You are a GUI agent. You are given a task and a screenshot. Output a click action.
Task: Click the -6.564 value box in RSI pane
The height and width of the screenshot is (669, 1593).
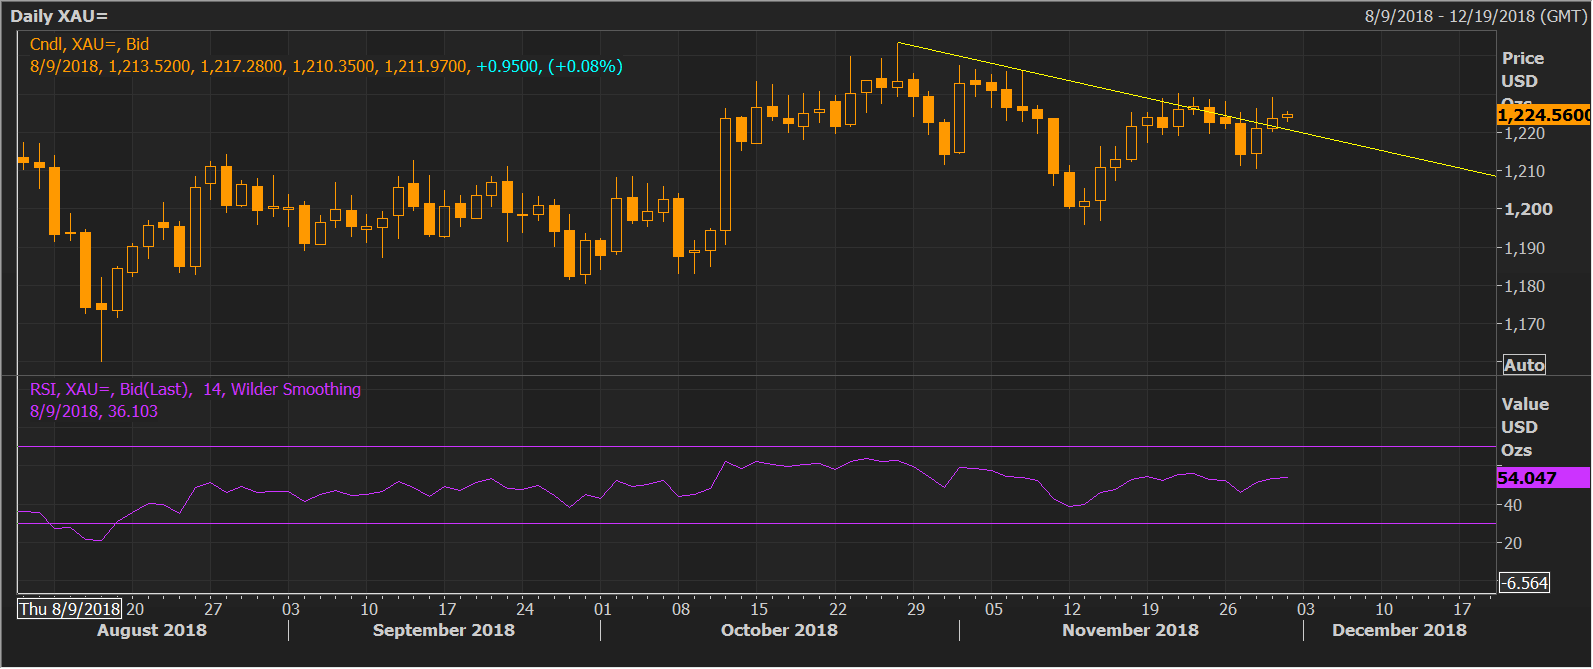[x=1524, y=583]
